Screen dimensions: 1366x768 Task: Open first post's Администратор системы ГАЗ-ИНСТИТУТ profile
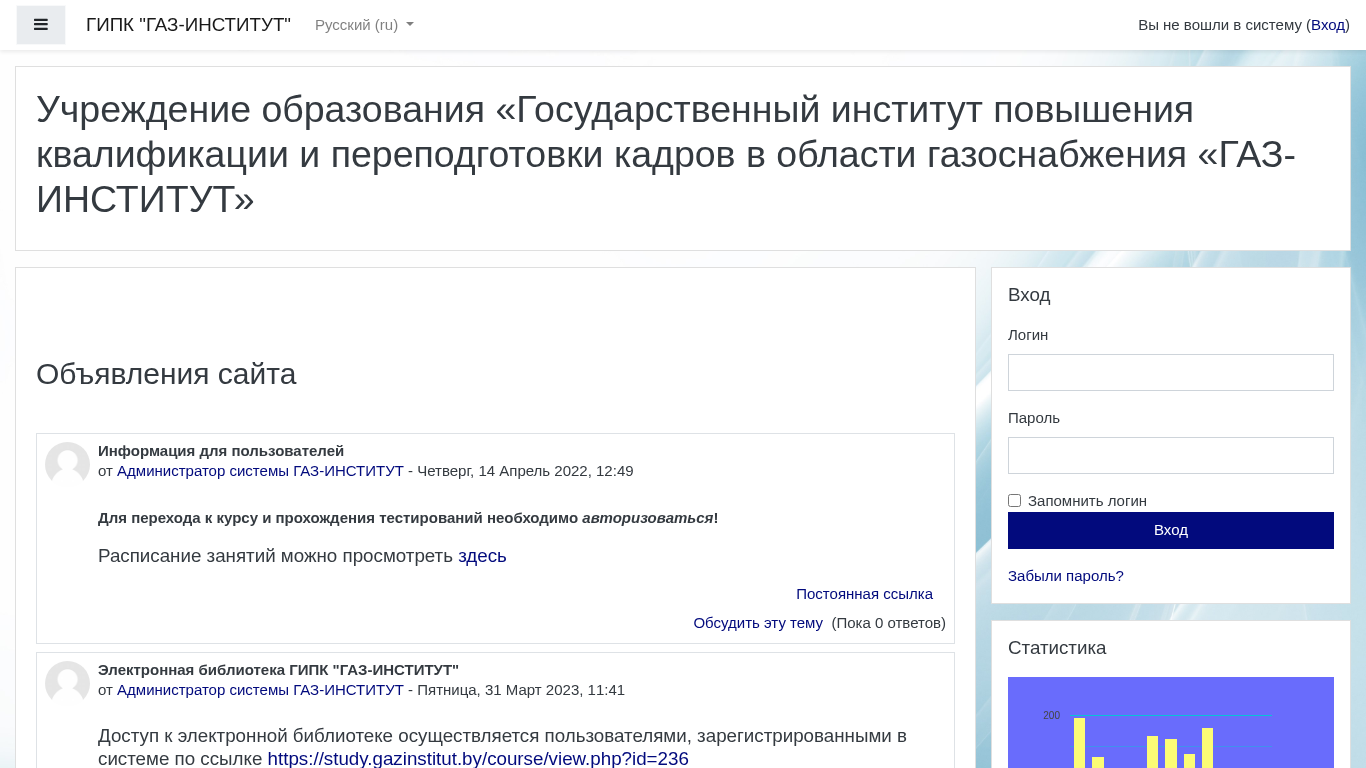[260, 471]
